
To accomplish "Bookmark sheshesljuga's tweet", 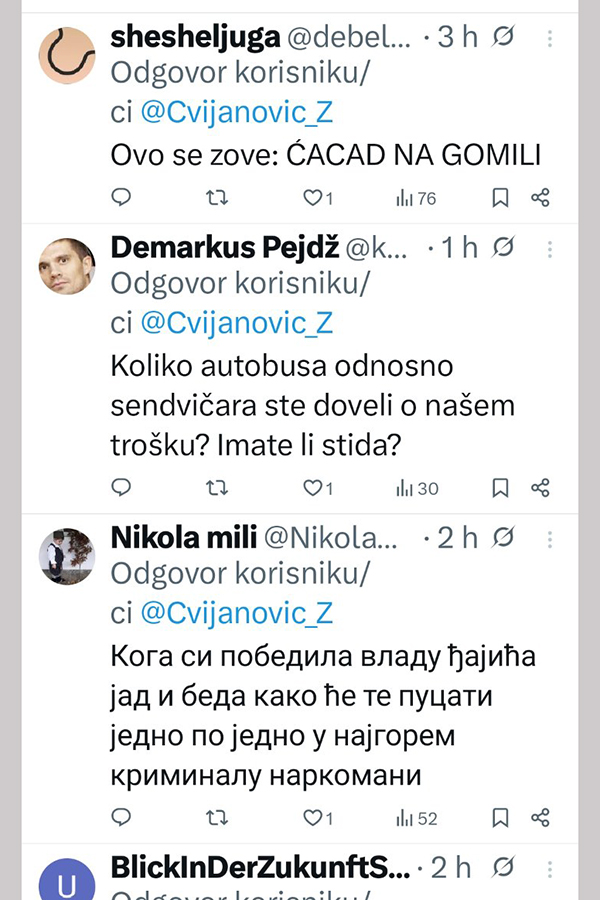I will pyautogui.click(x=500, y=197).
